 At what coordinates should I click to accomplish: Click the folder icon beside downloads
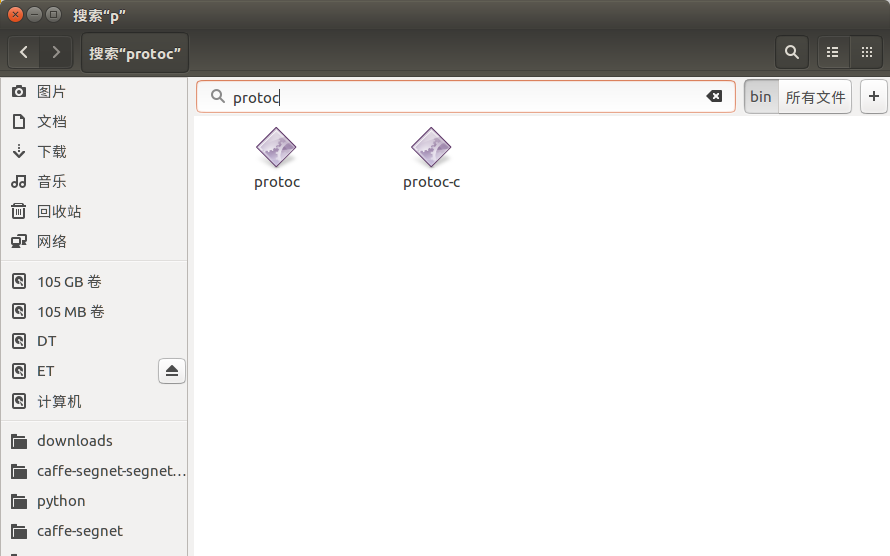[x=19, y=441]
